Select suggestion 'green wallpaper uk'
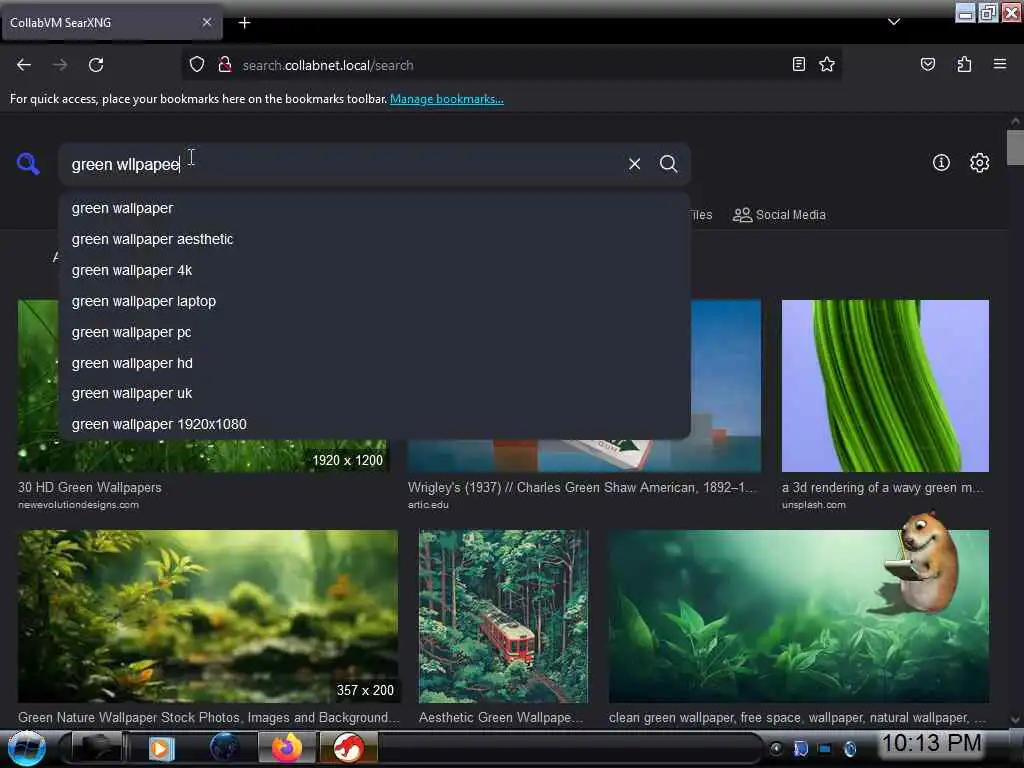The height and width of the screenshot is (768, 1024). click(374, 393)
